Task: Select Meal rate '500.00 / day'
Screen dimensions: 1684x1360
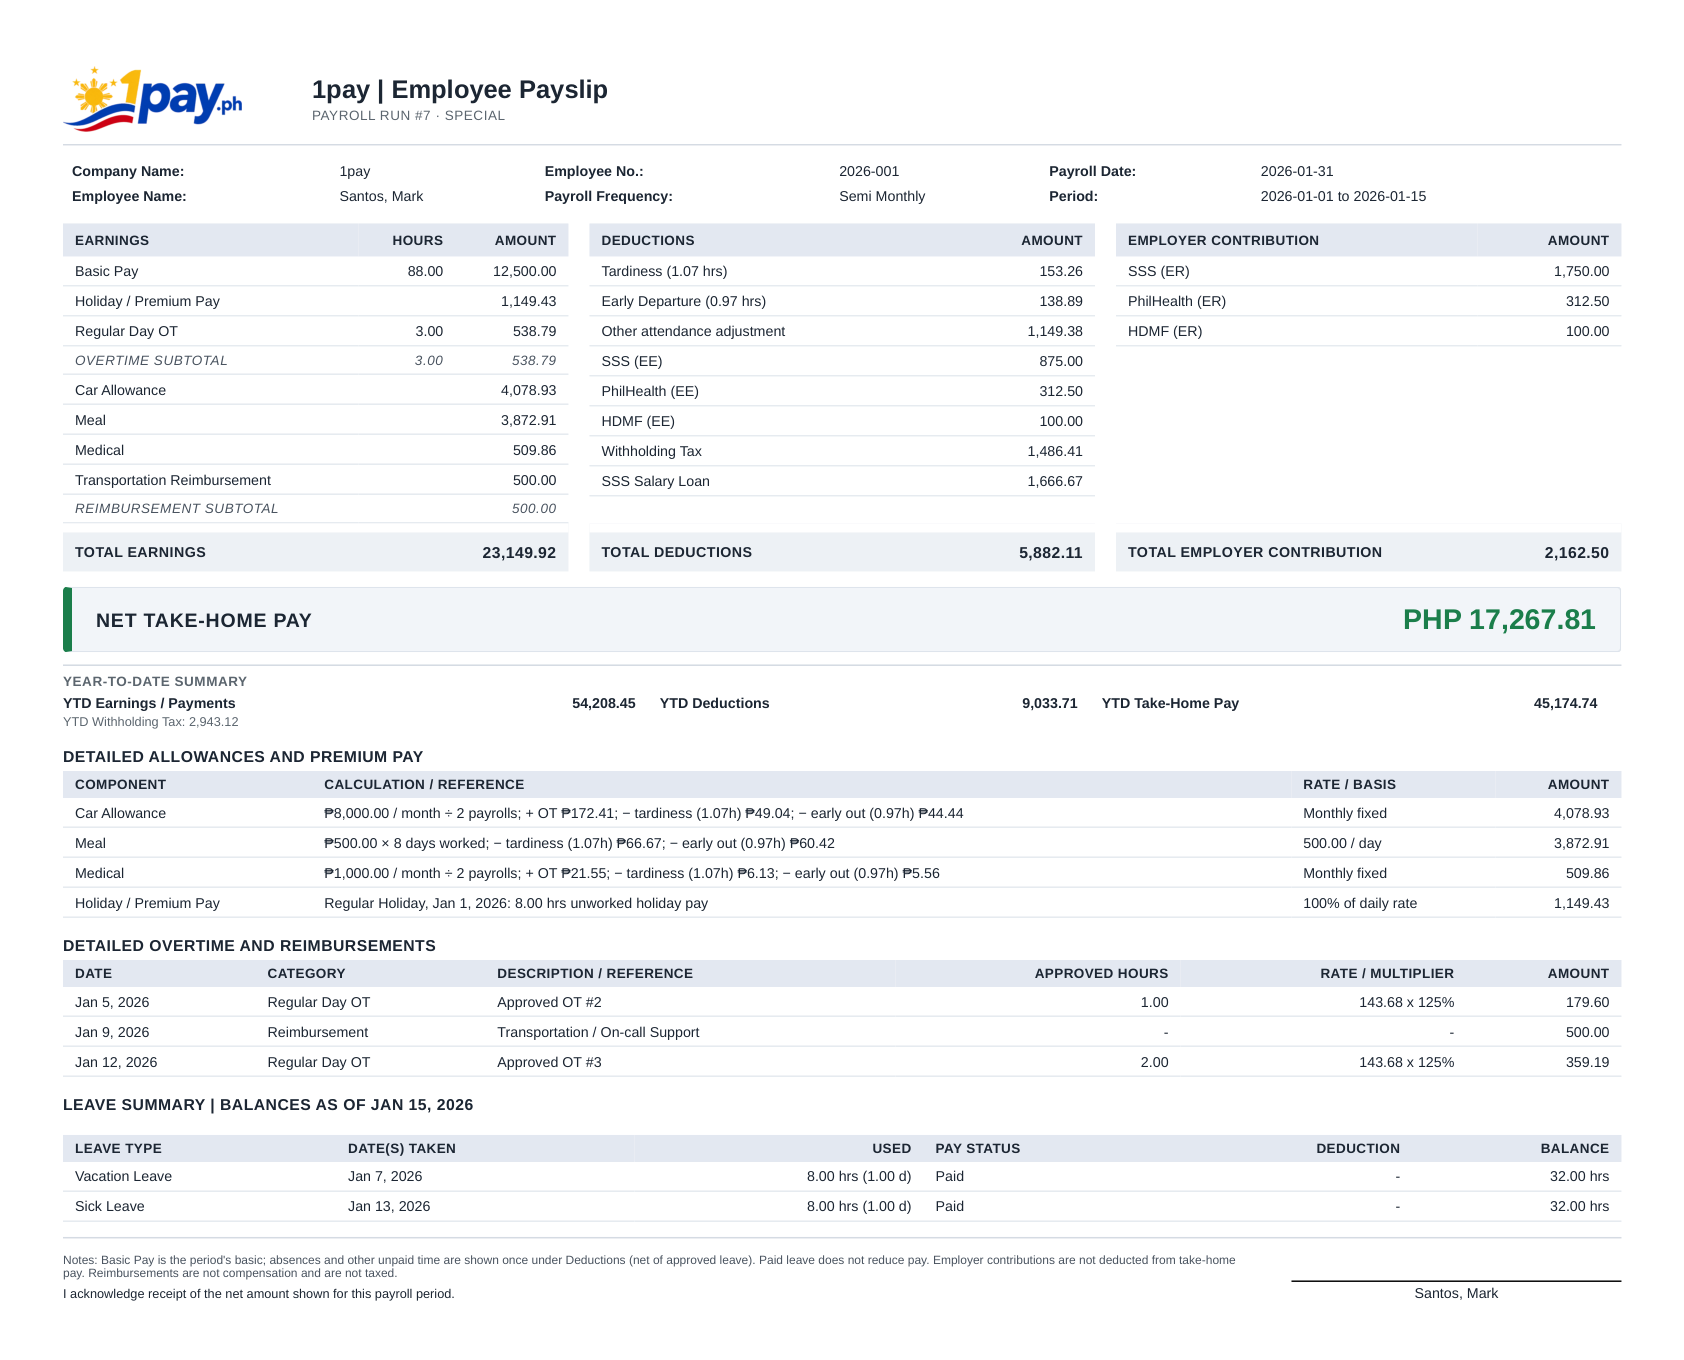Action: pyautogui.click(x=1342, y=843)
